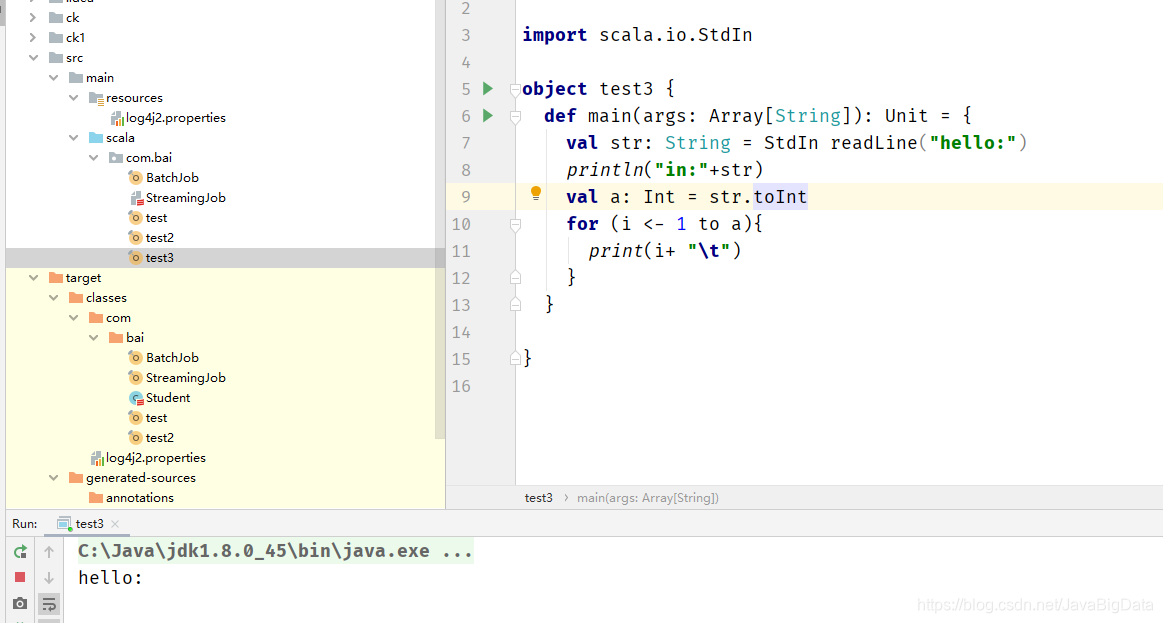Viewport: 1163px width, 623px height.
Task: Collapse the com.bai package
Action: click(x=93, y=158)
